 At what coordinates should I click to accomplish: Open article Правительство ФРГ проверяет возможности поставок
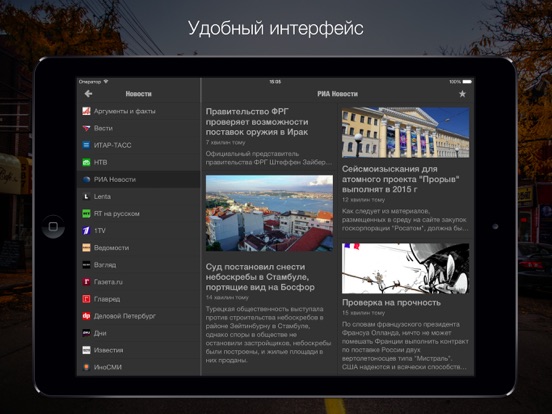pos(257,122)
